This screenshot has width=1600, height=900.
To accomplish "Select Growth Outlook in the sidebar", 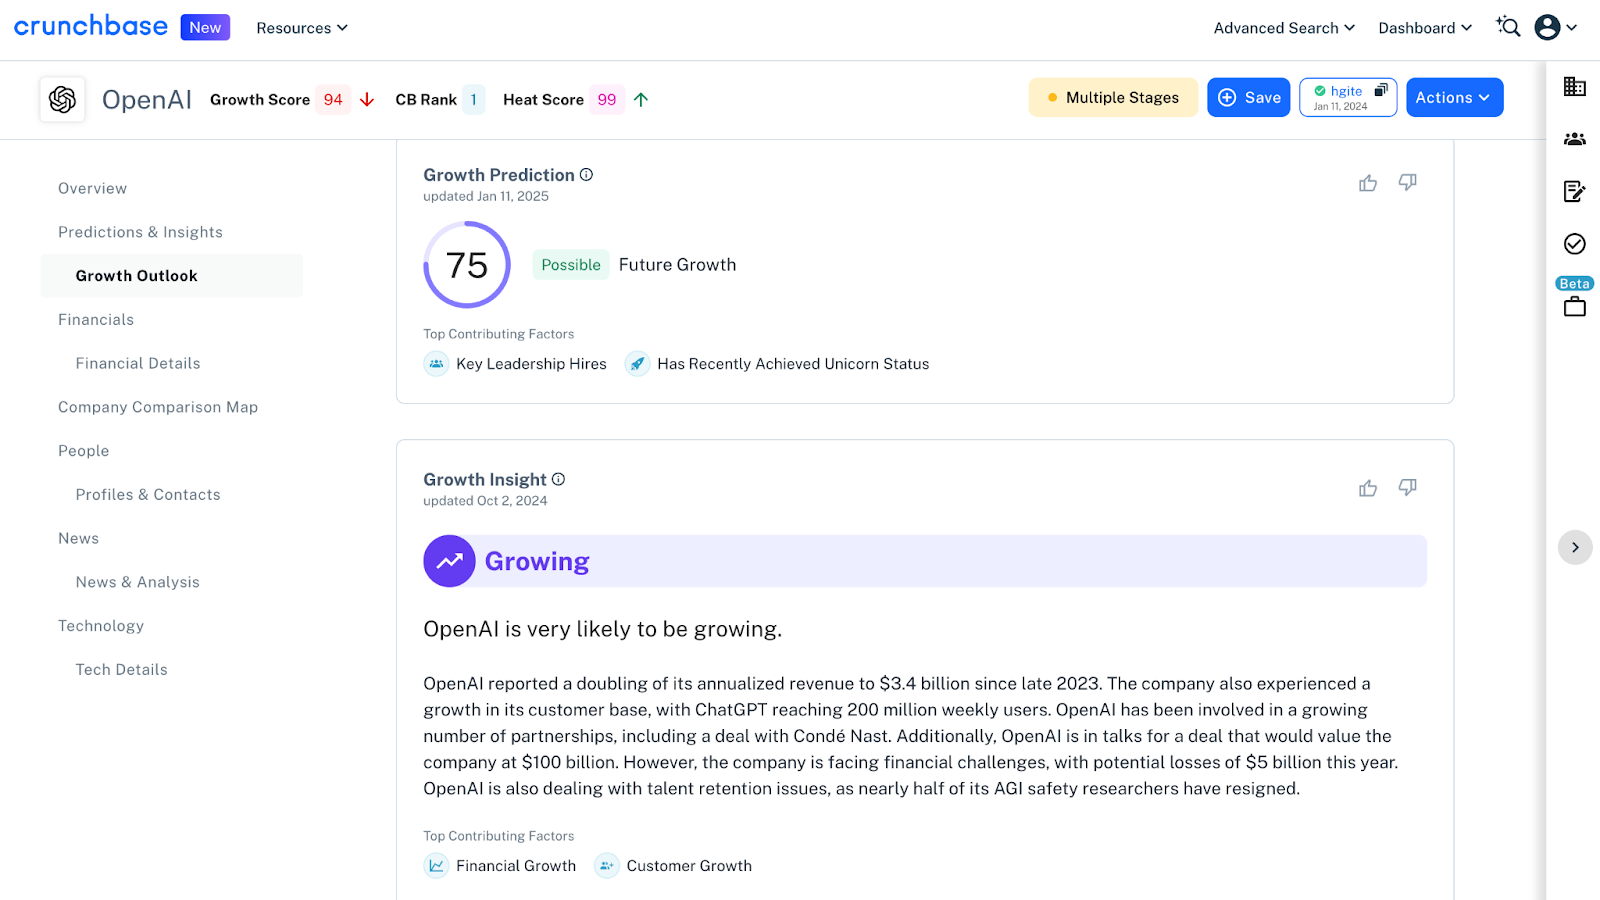I will point(172,276).
